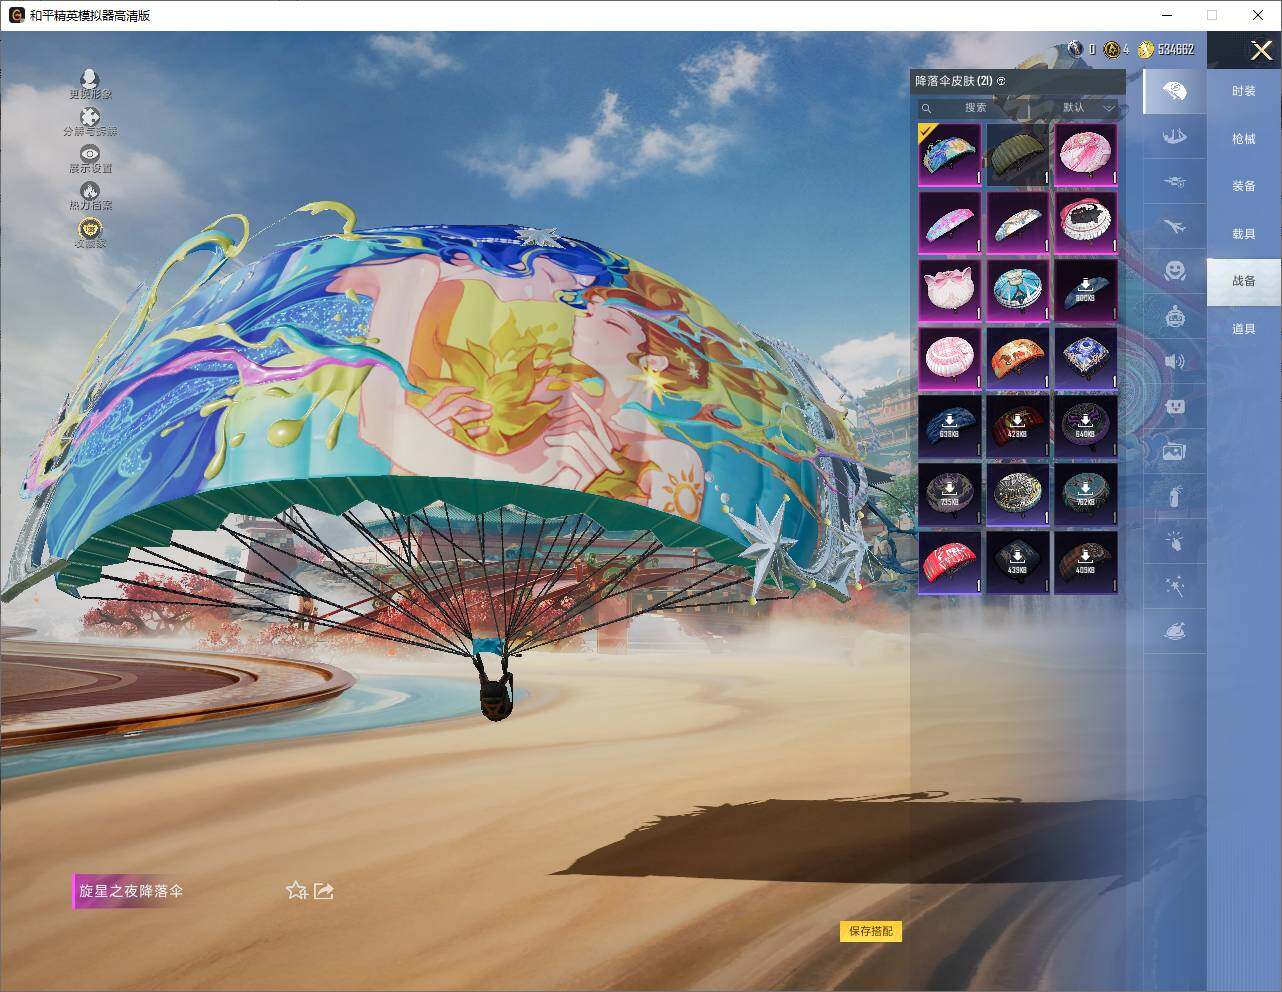Screen dimensions: 1282x992
Task: Select the parachute skins category icon
Action: [1174, 91]
